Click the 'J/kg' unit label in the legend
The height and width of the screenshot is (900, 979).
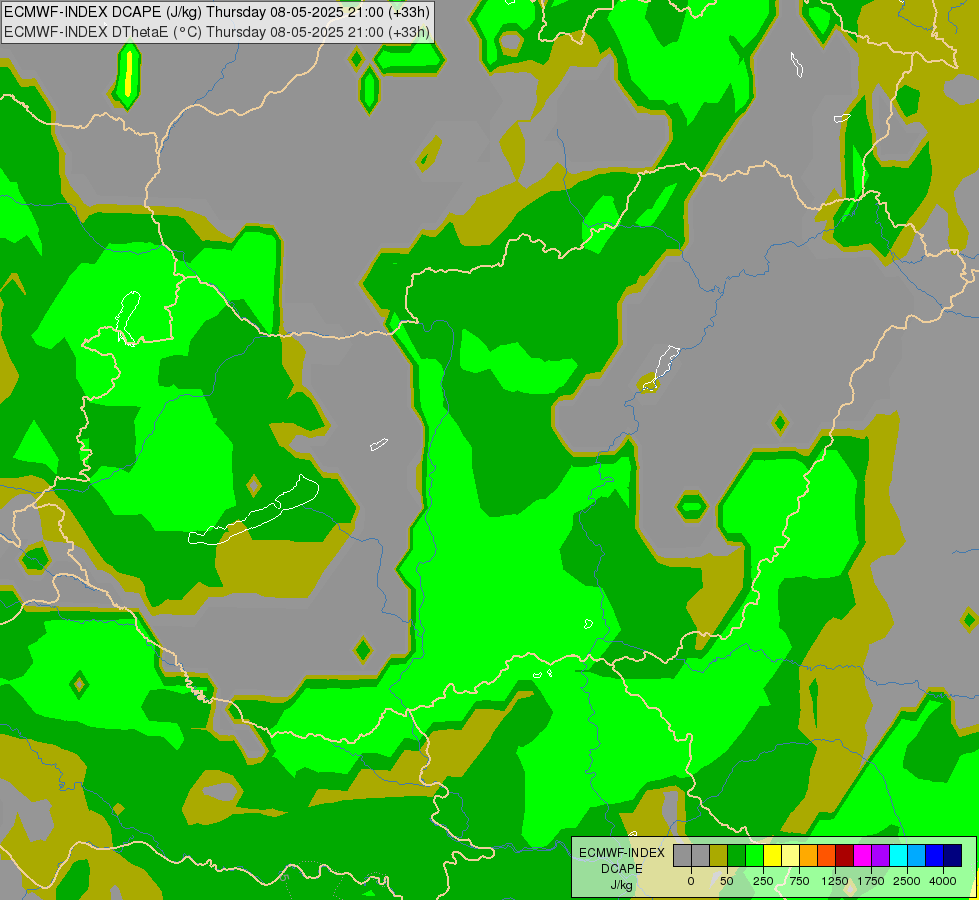pyautogui.click(x=622, y=885)
